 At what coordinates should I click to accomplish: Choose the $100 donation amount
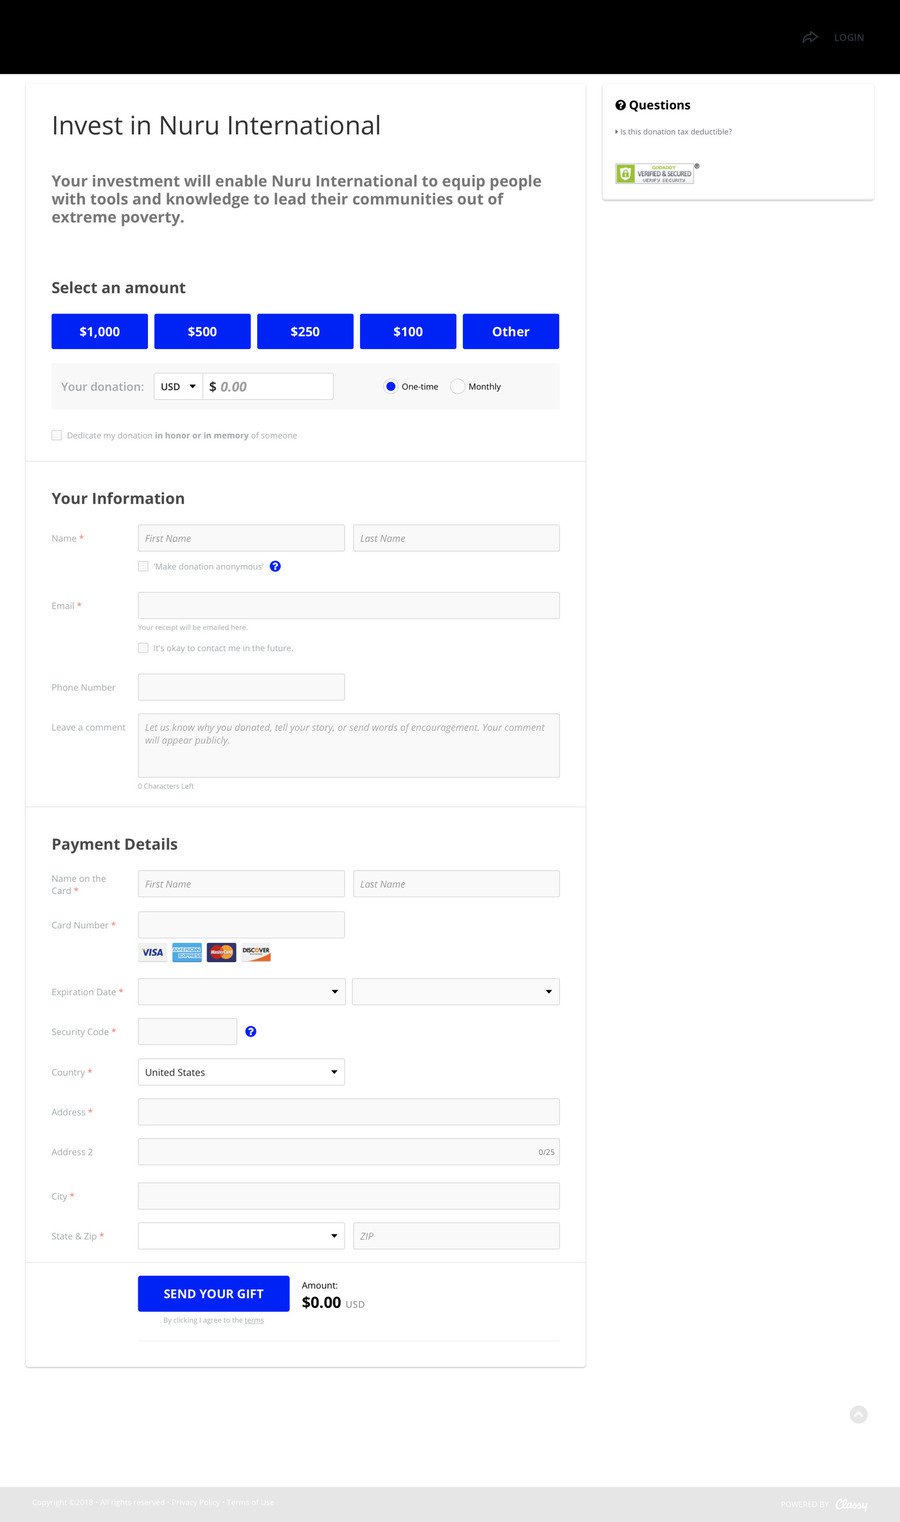pyautogui.click(x=408, y=331)
